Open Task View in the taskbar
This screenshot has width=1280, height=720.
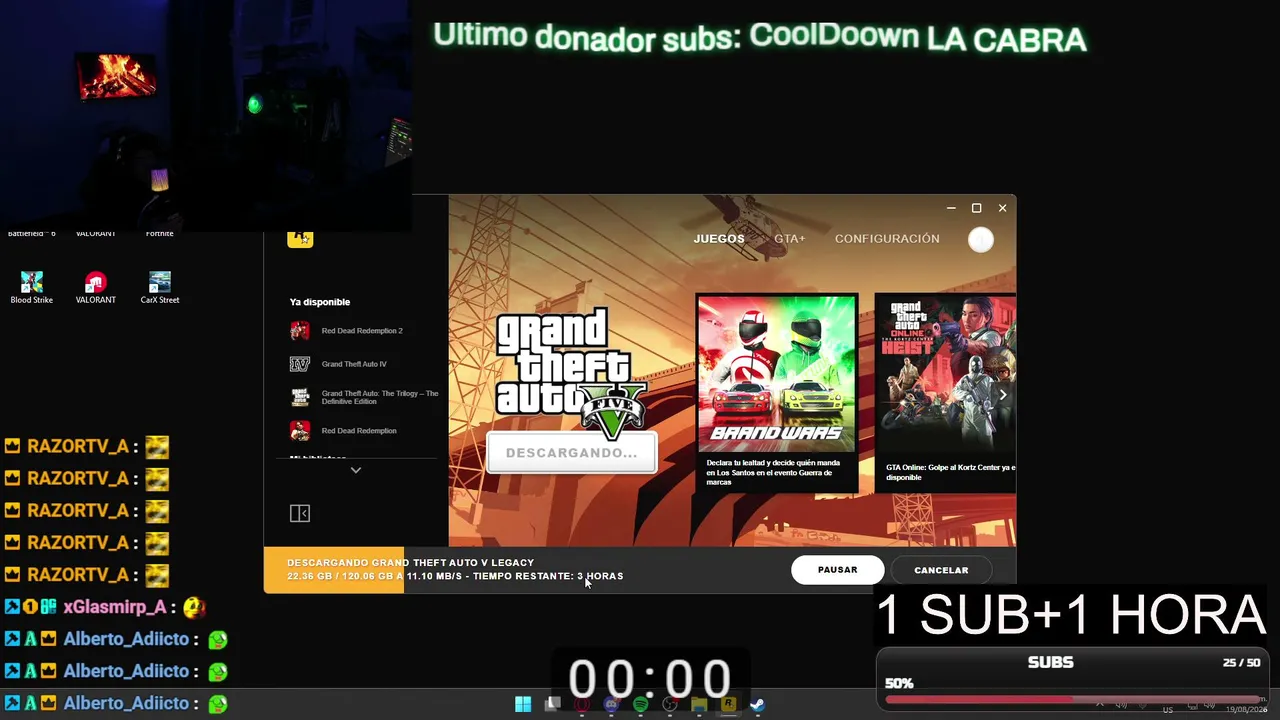coord(552,705)
